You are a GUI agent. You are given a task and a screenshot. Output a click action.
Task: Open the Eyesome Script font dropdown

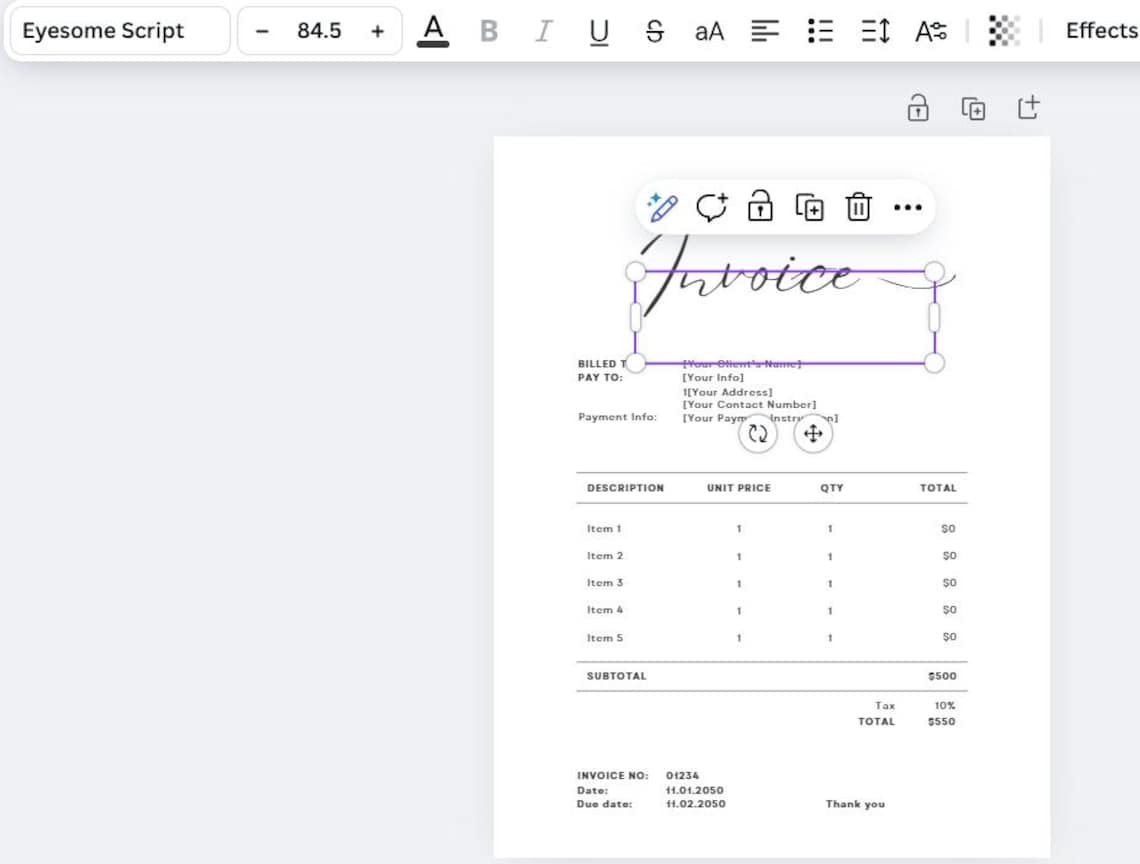click(118, 31)
